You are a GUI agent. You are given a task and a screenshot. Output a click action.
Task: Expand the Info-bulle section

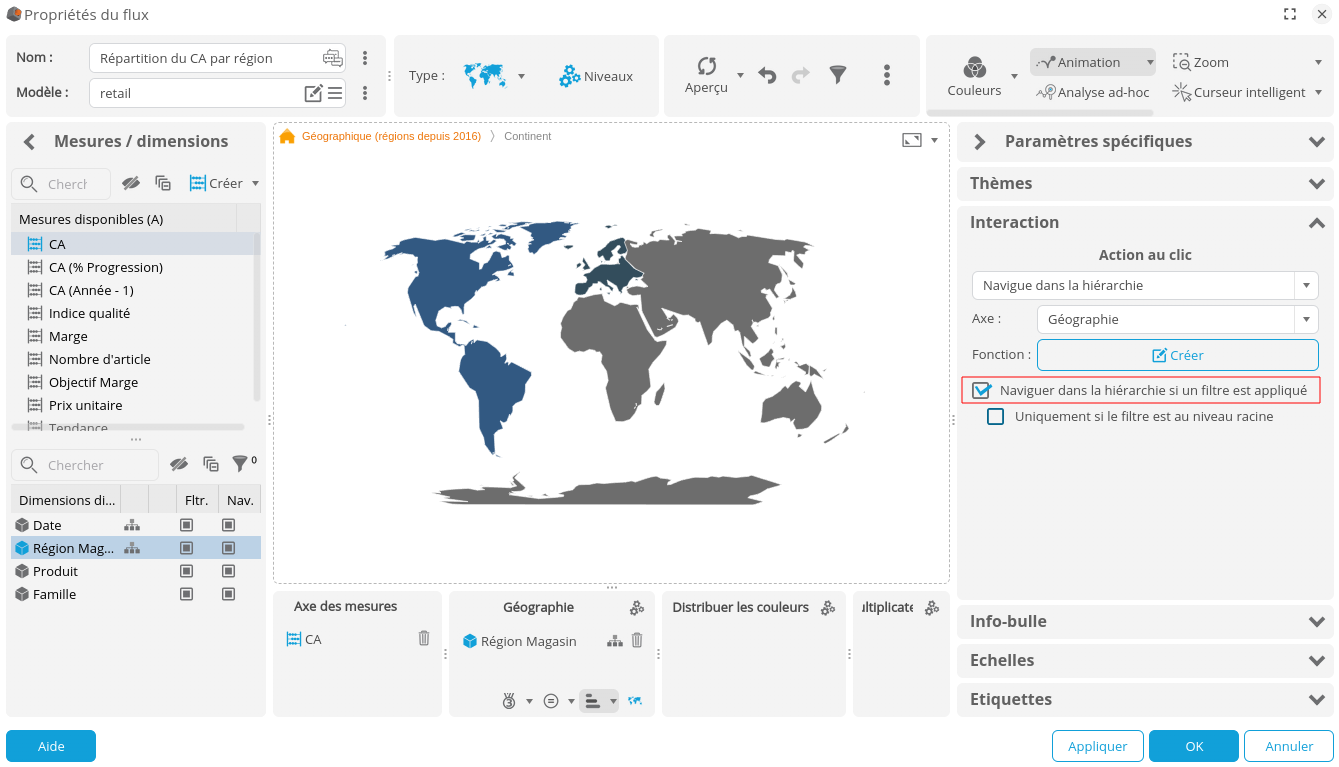(1316, 622)
